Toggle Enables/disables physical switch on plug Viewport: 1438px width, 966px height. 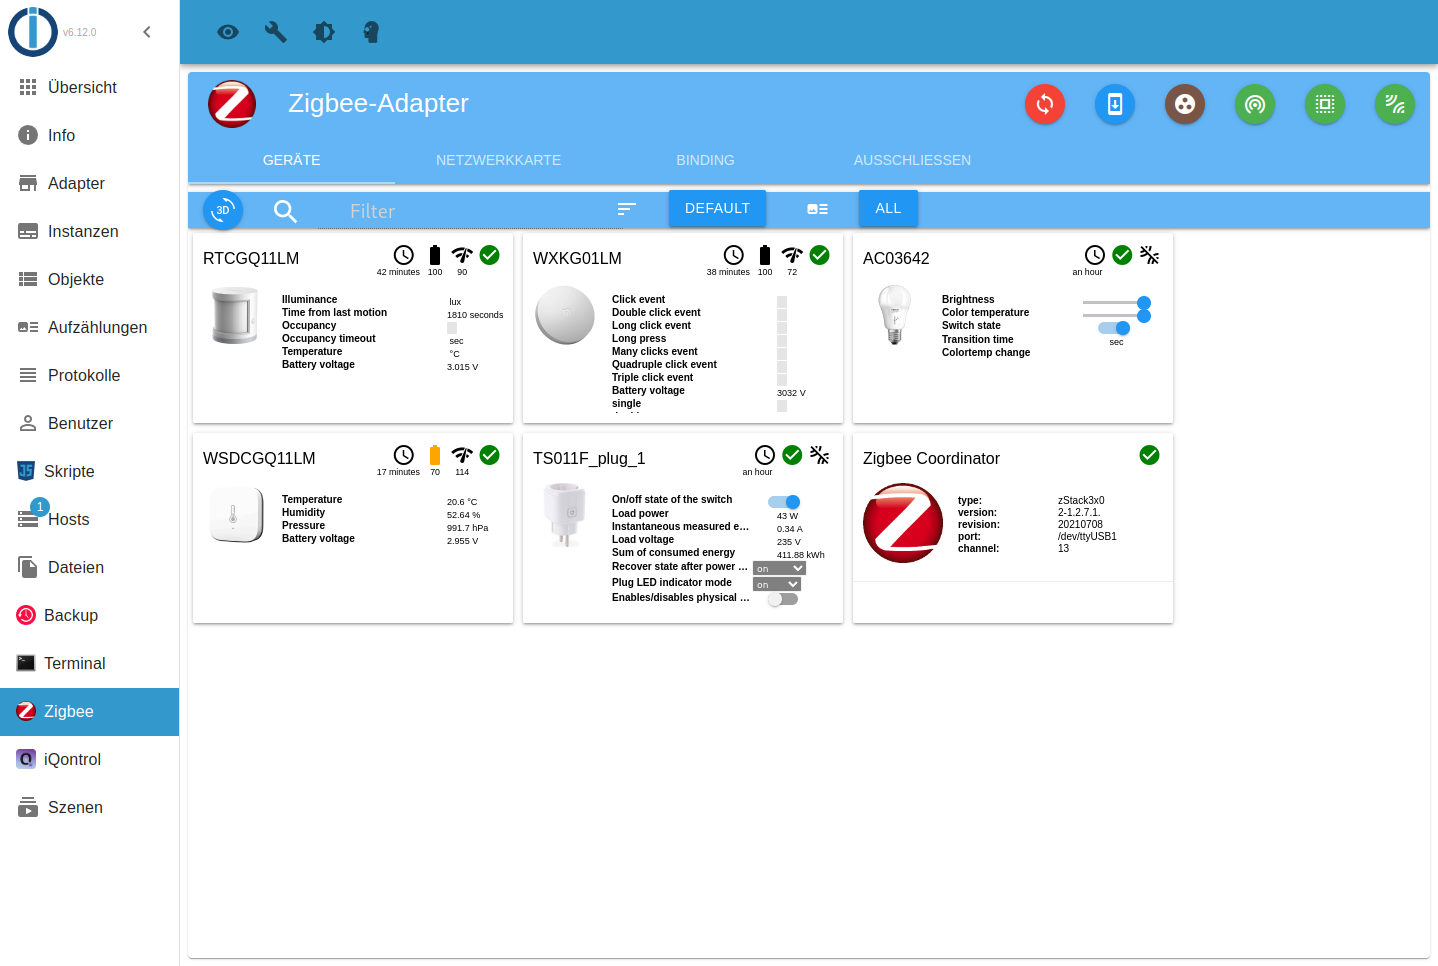[x=784, y=599]
